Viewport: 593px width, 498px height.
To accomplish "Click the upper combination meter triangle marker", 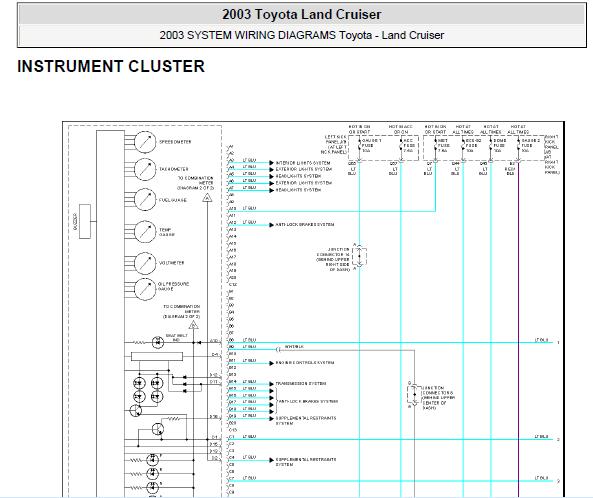I will [207, 197].
